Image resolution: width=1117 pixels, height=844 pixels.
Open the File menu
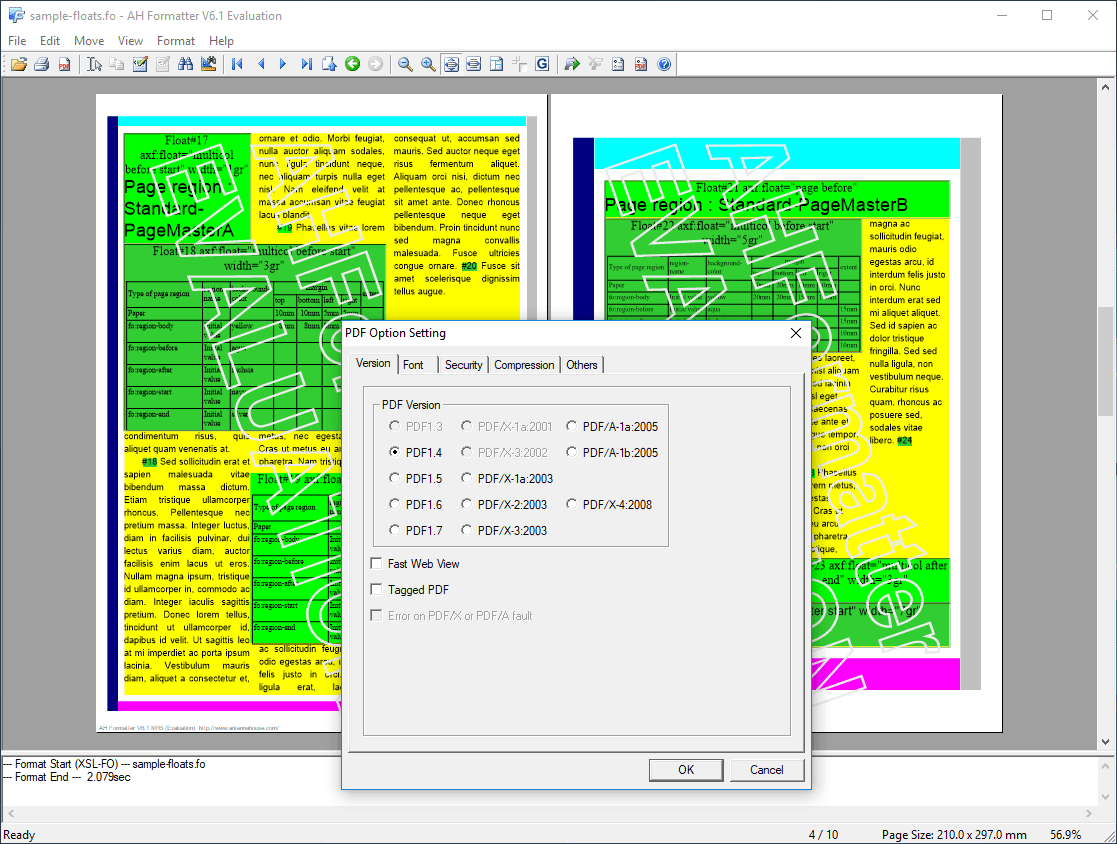(x=17, y=41)
